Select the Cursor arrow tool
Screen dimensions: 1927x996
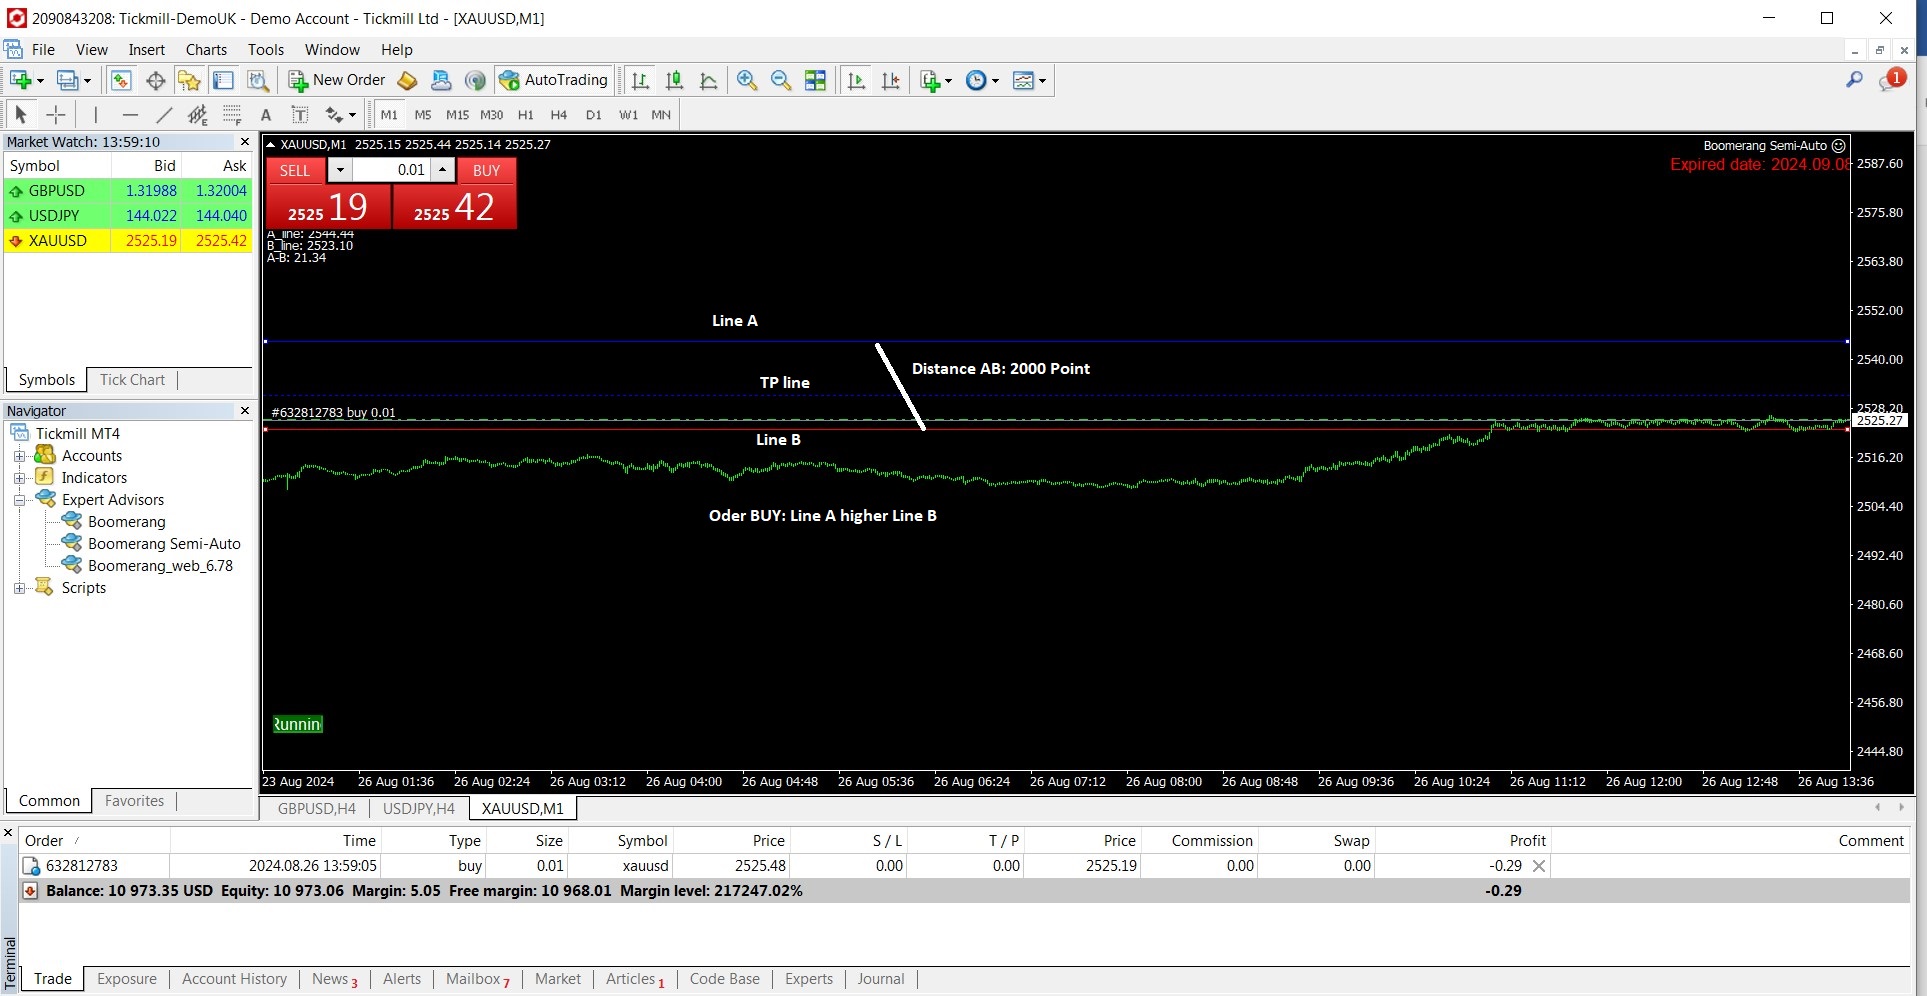click(21, 114)
